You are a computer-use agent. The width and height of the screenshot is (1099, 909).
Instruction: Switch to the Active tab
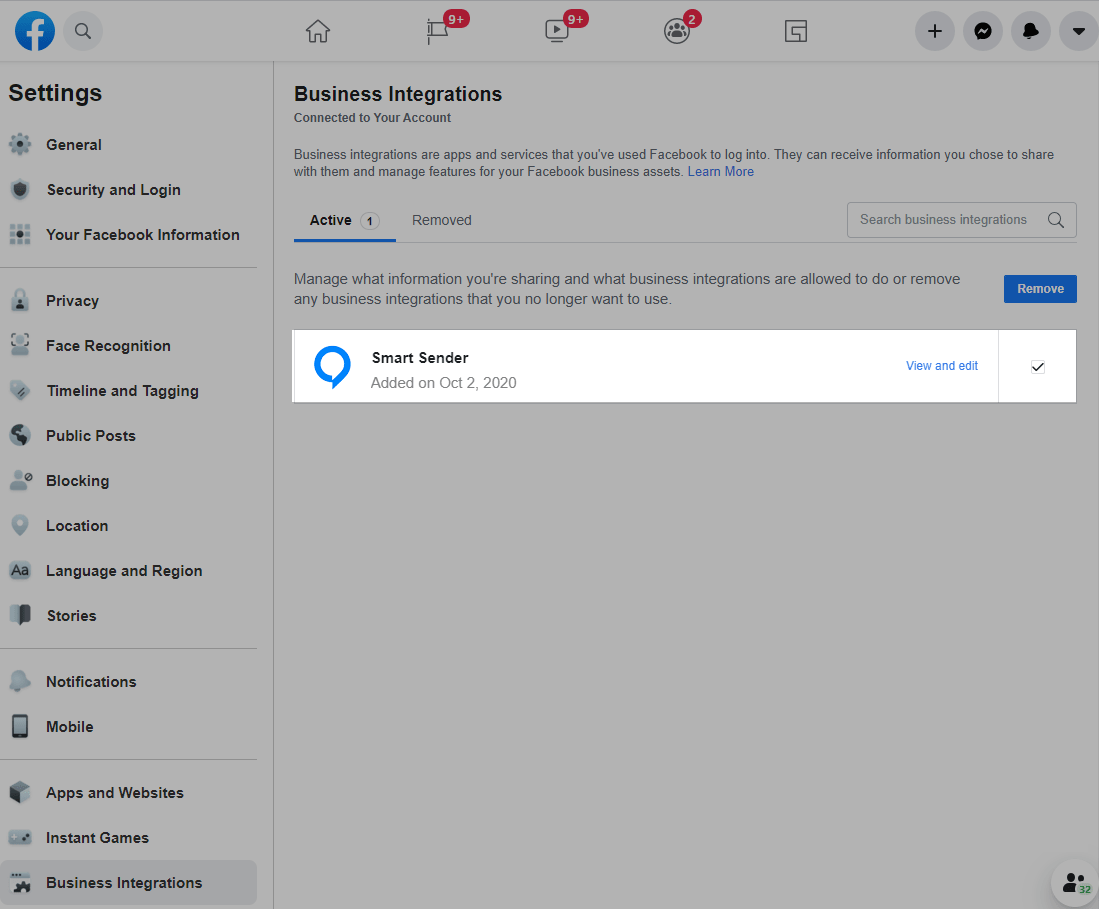pyautogui.click(x=345, y=221)
